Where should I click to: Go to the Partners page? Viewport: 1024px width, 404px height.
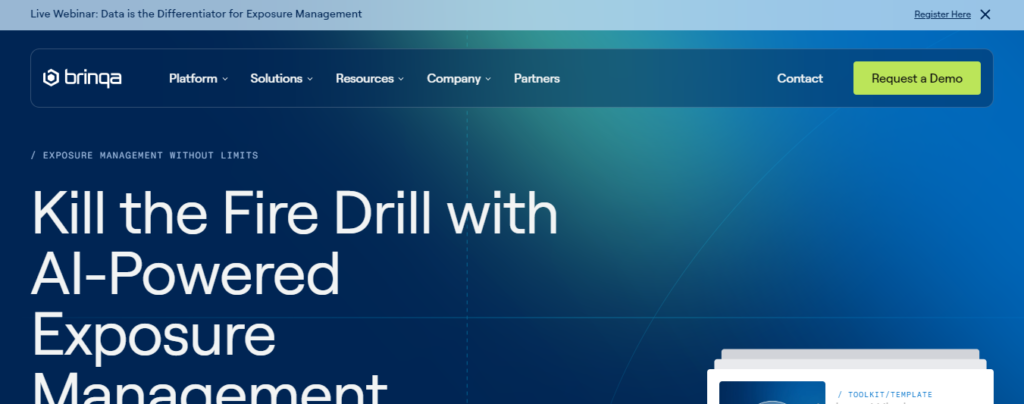pyautogui.click(x=537, y=78)
